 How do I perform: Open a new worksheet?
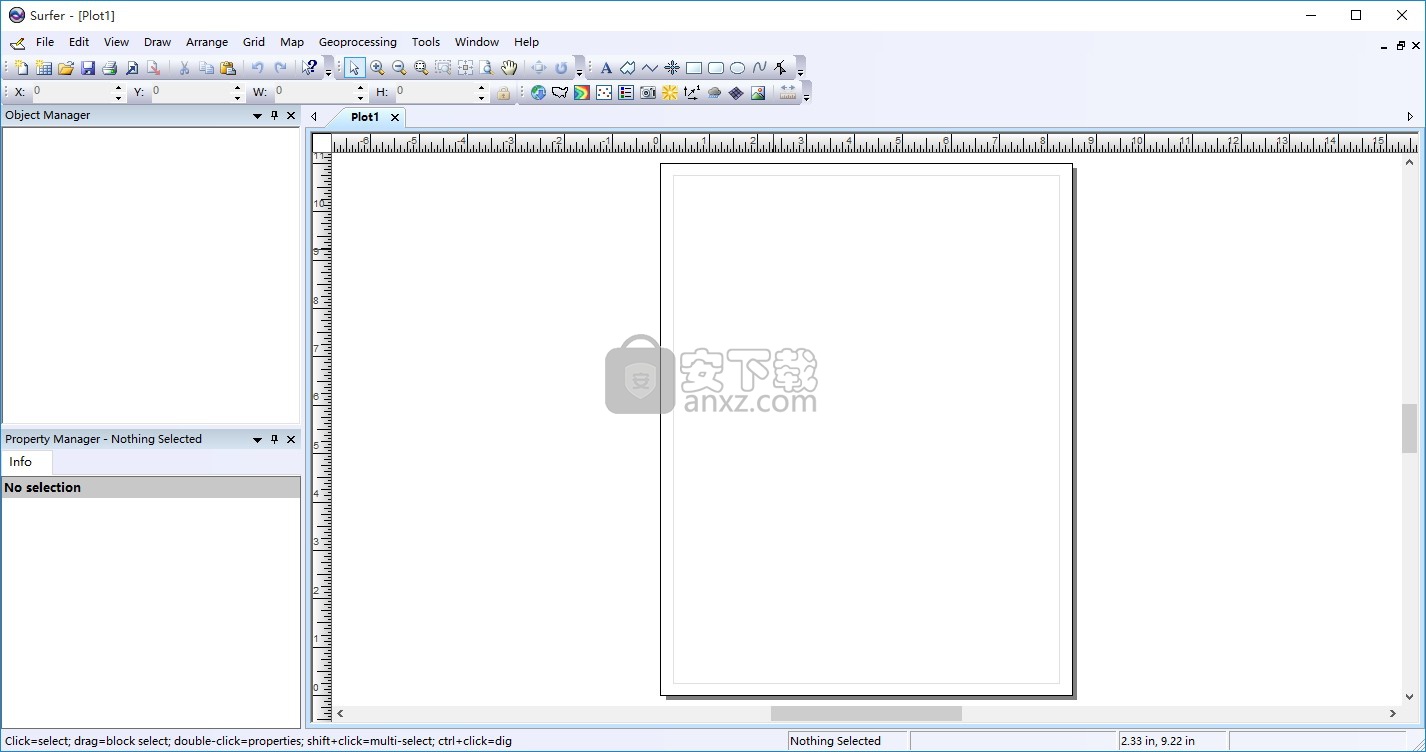(x=44, y=68)
